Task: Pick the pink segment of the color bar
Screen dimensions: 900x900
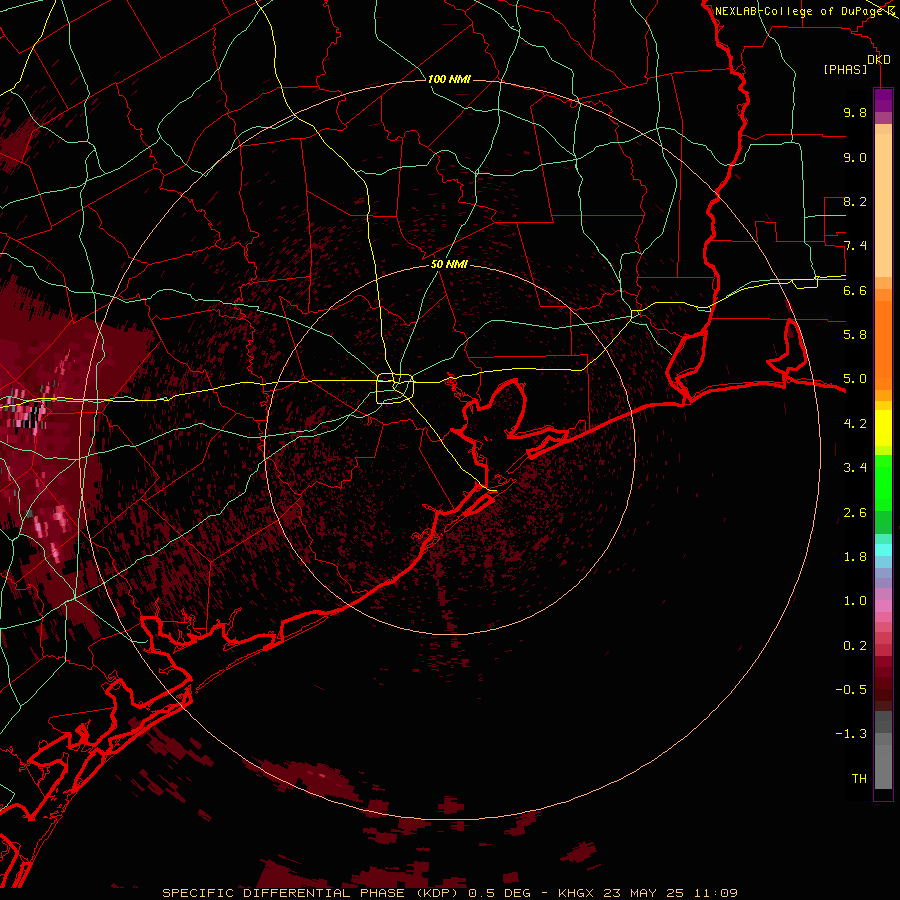Action: click(x=883, y=606)
